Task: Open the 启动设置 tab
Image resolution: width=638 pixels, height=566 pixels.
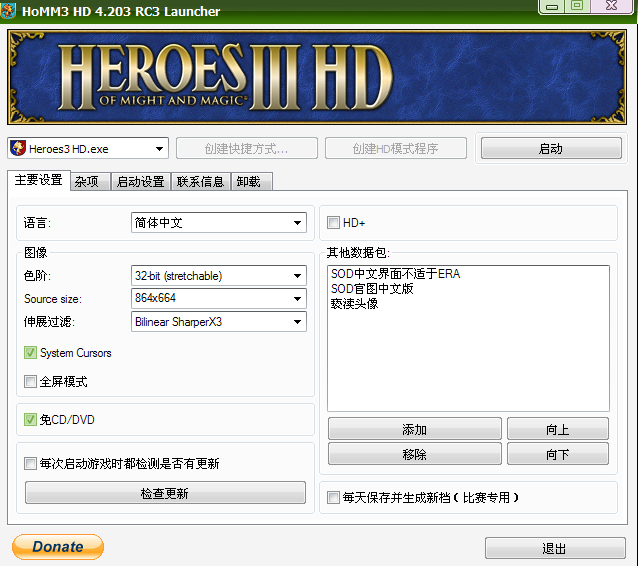Action: [140, 181]
